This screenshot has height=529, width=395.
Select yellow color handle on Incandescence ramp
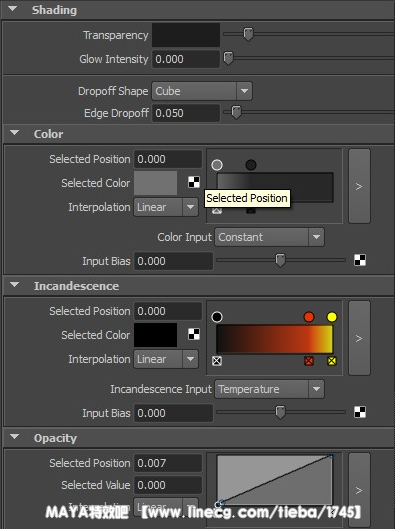pos(332,317)
